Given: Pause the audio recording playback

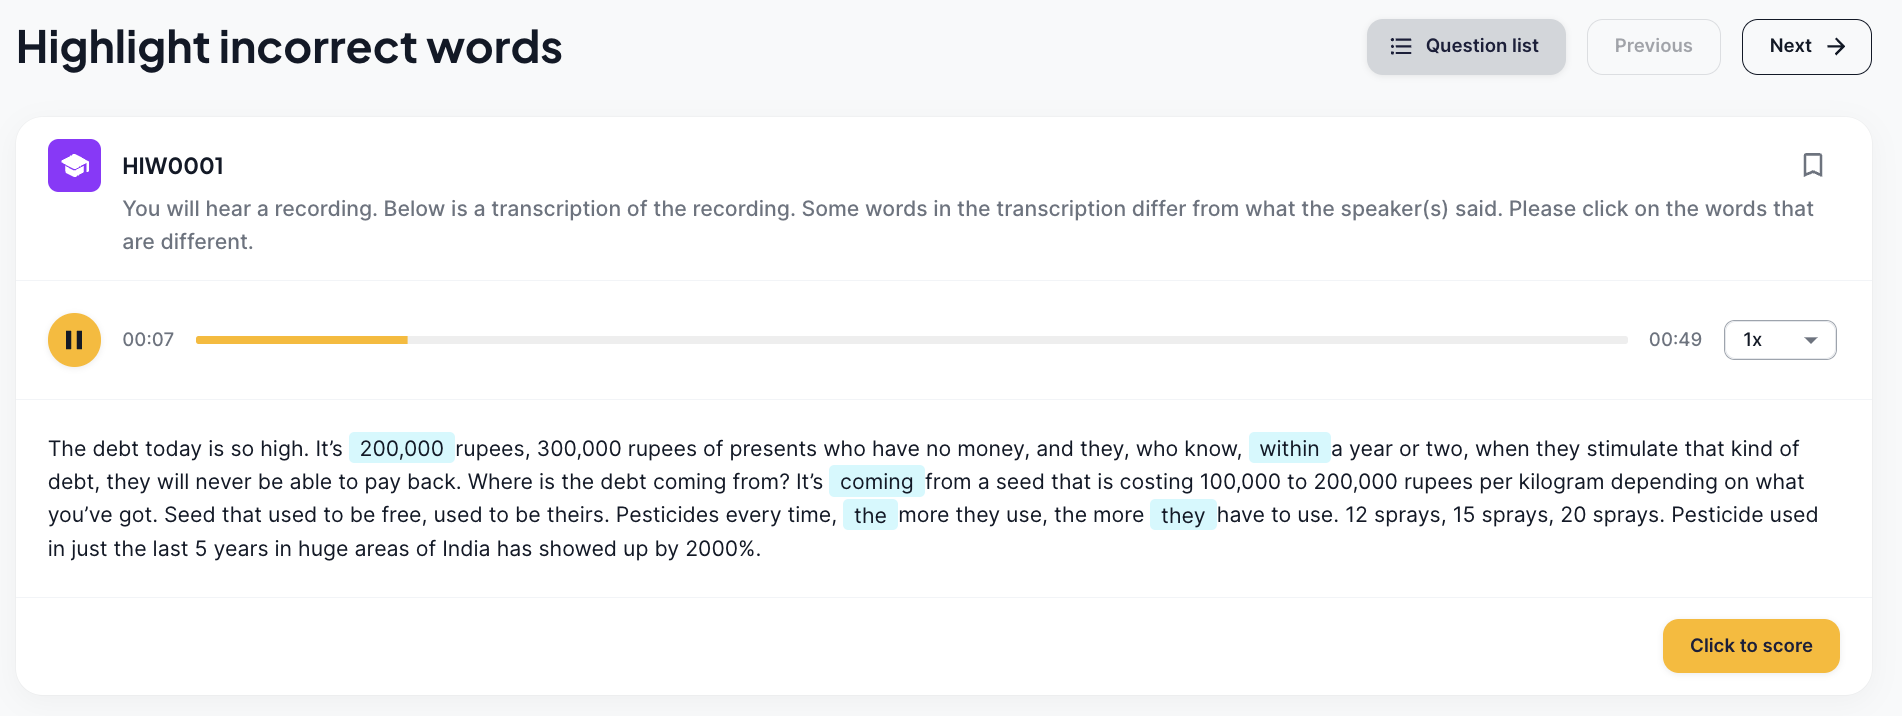Looking at the screenshot, I should click(x=74, y=340).
